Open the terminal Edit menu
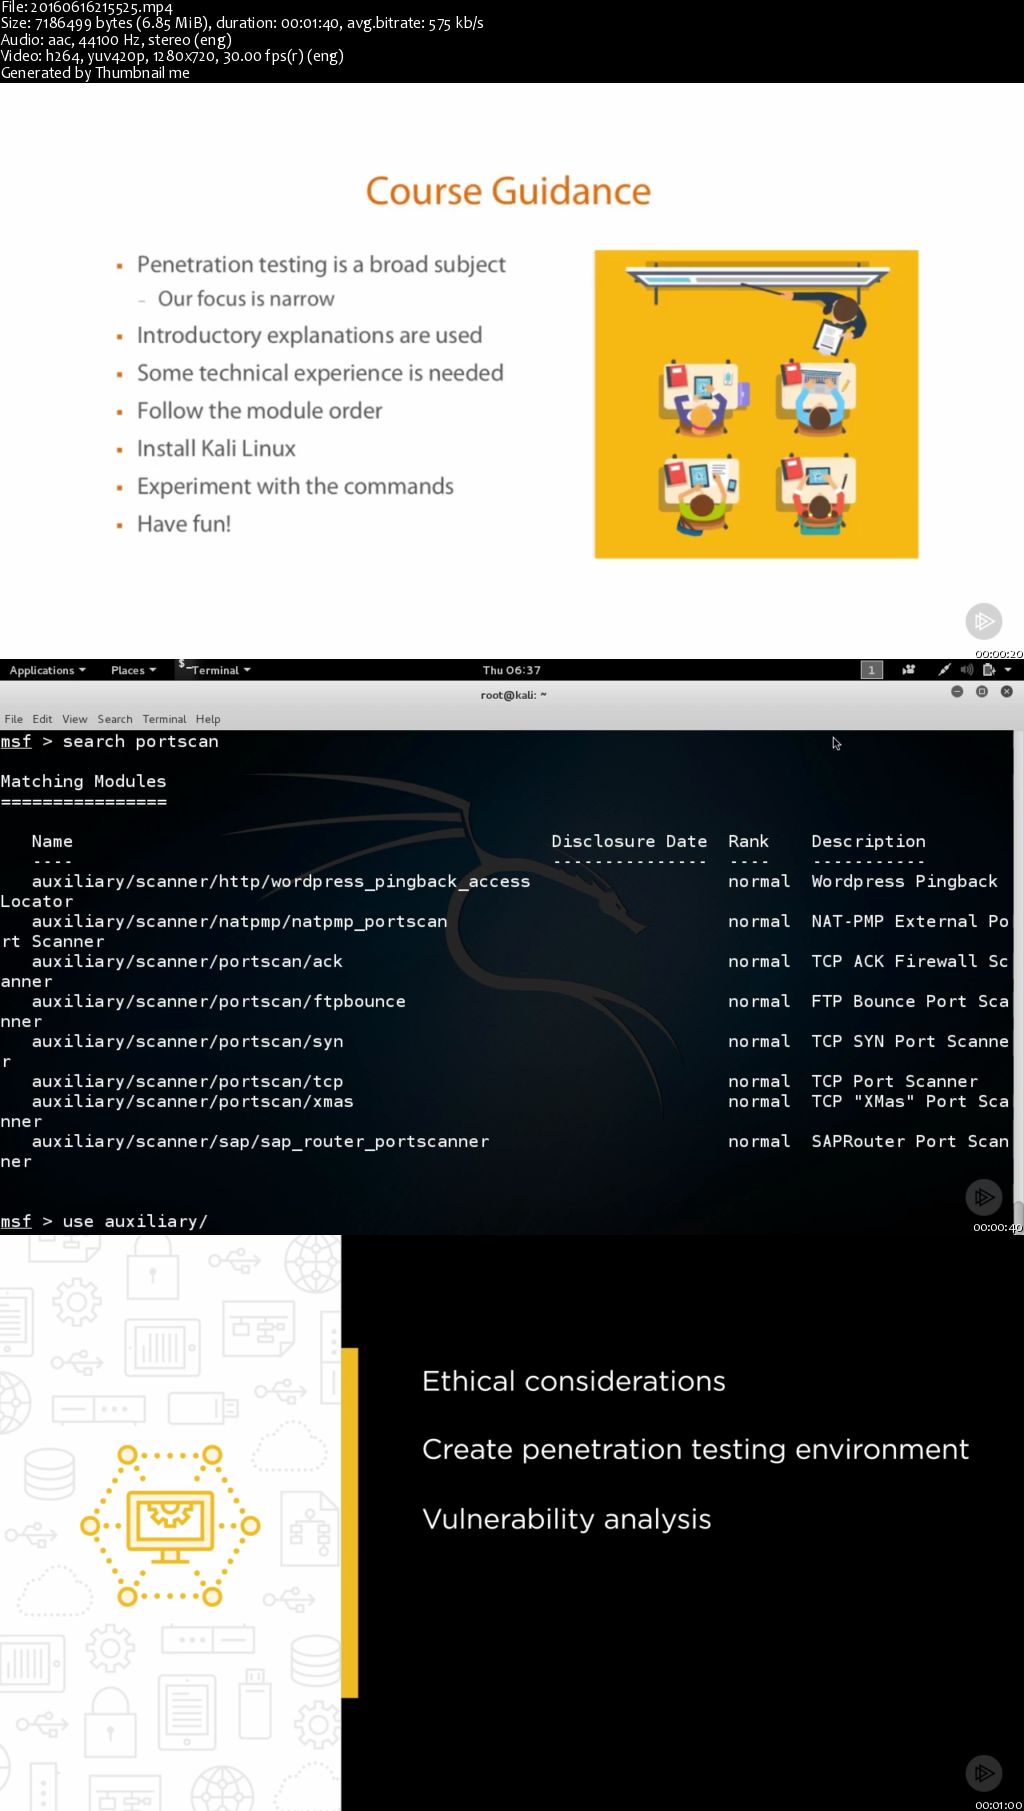1024x1811 pixels. 42,719
